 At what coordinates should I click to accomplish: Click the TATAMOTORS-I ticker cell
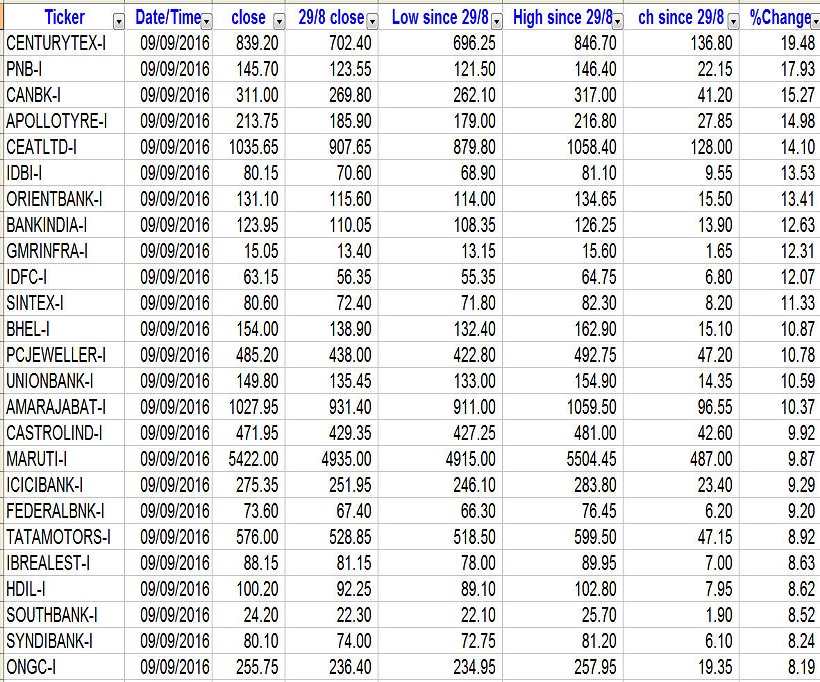(x=58, y=537)
